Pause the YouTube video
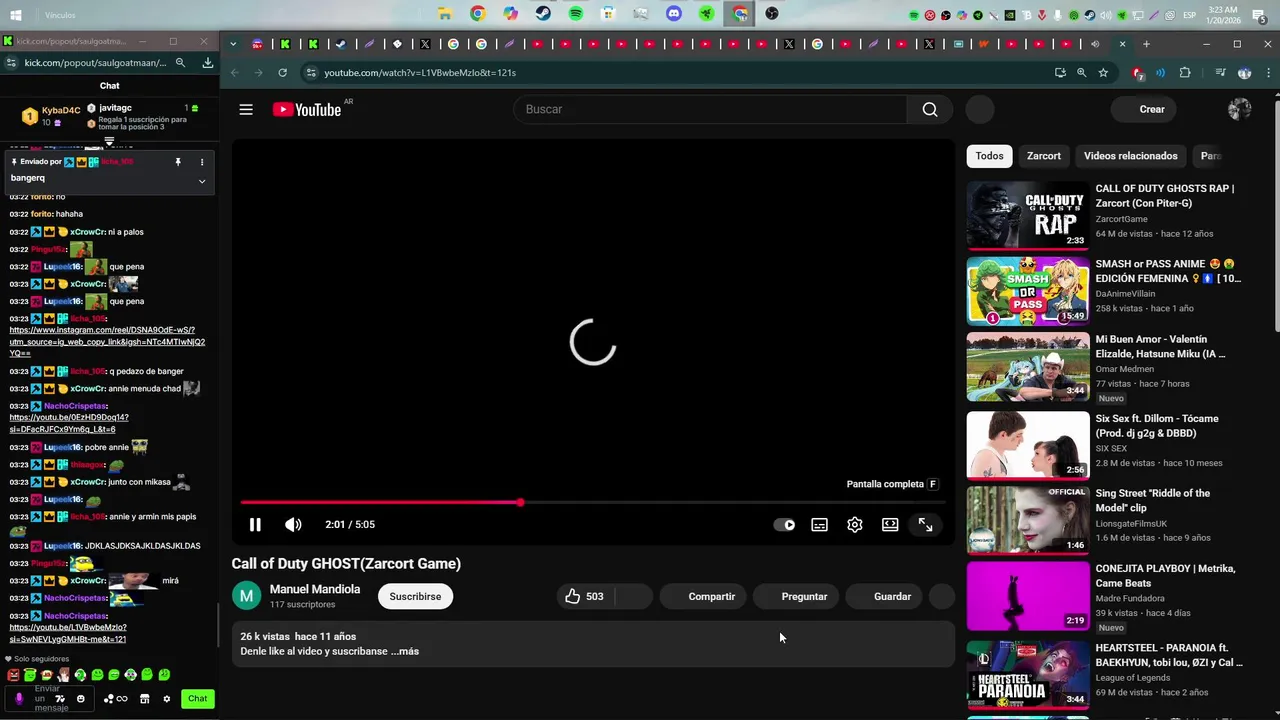 pyautogui.click(x=255, y=525)
